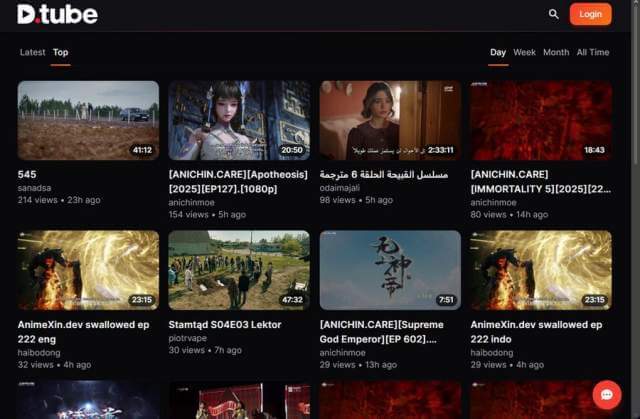Click the 214 views • 23h ago text
Screen dimensions: 640x419
click(59, 200)
